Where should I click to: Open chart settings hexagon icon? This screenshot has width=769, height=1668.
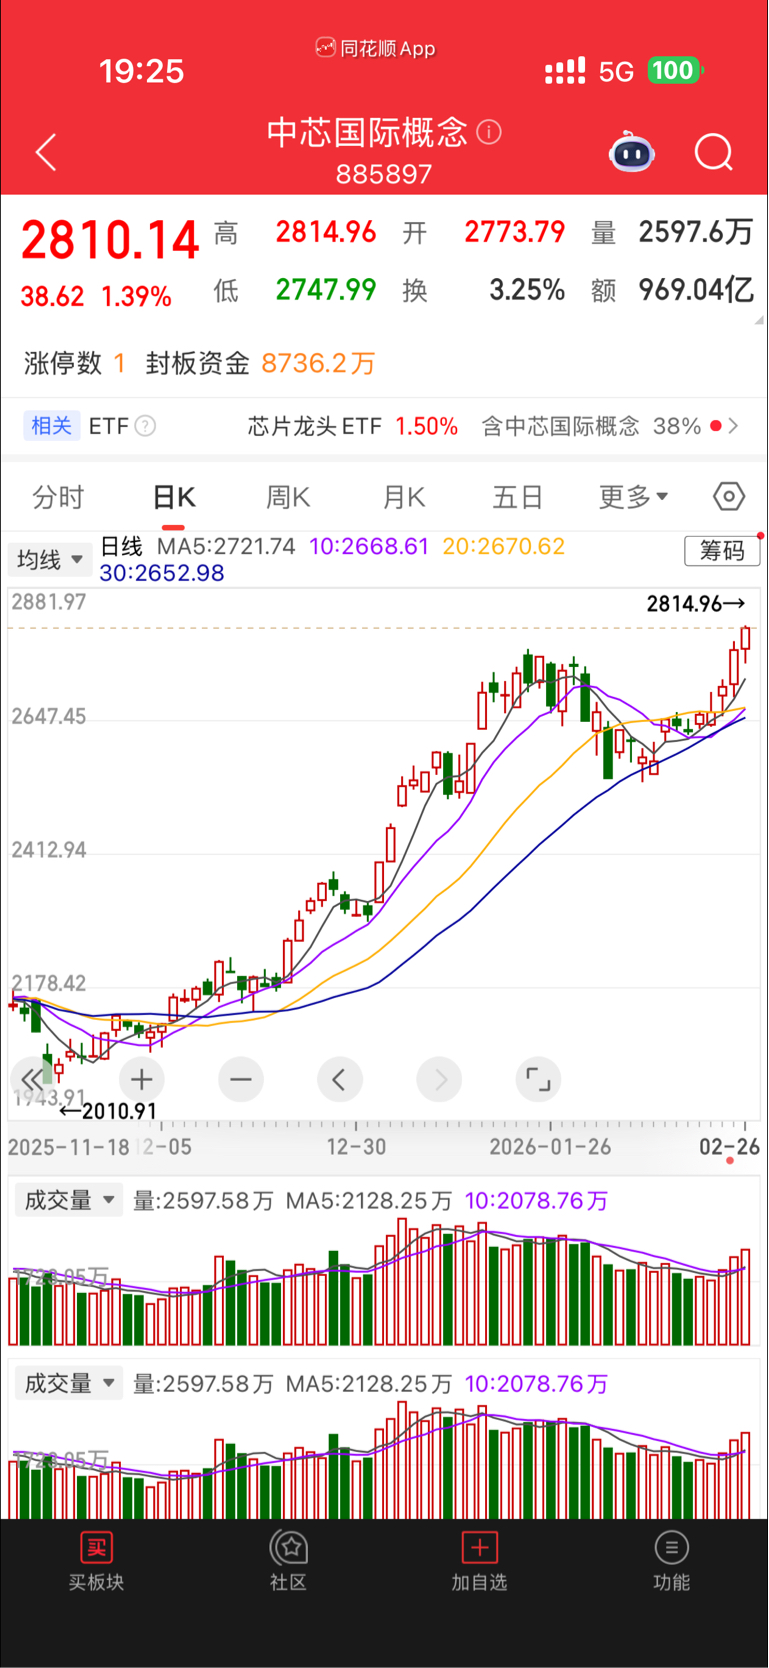click(729, 496)
